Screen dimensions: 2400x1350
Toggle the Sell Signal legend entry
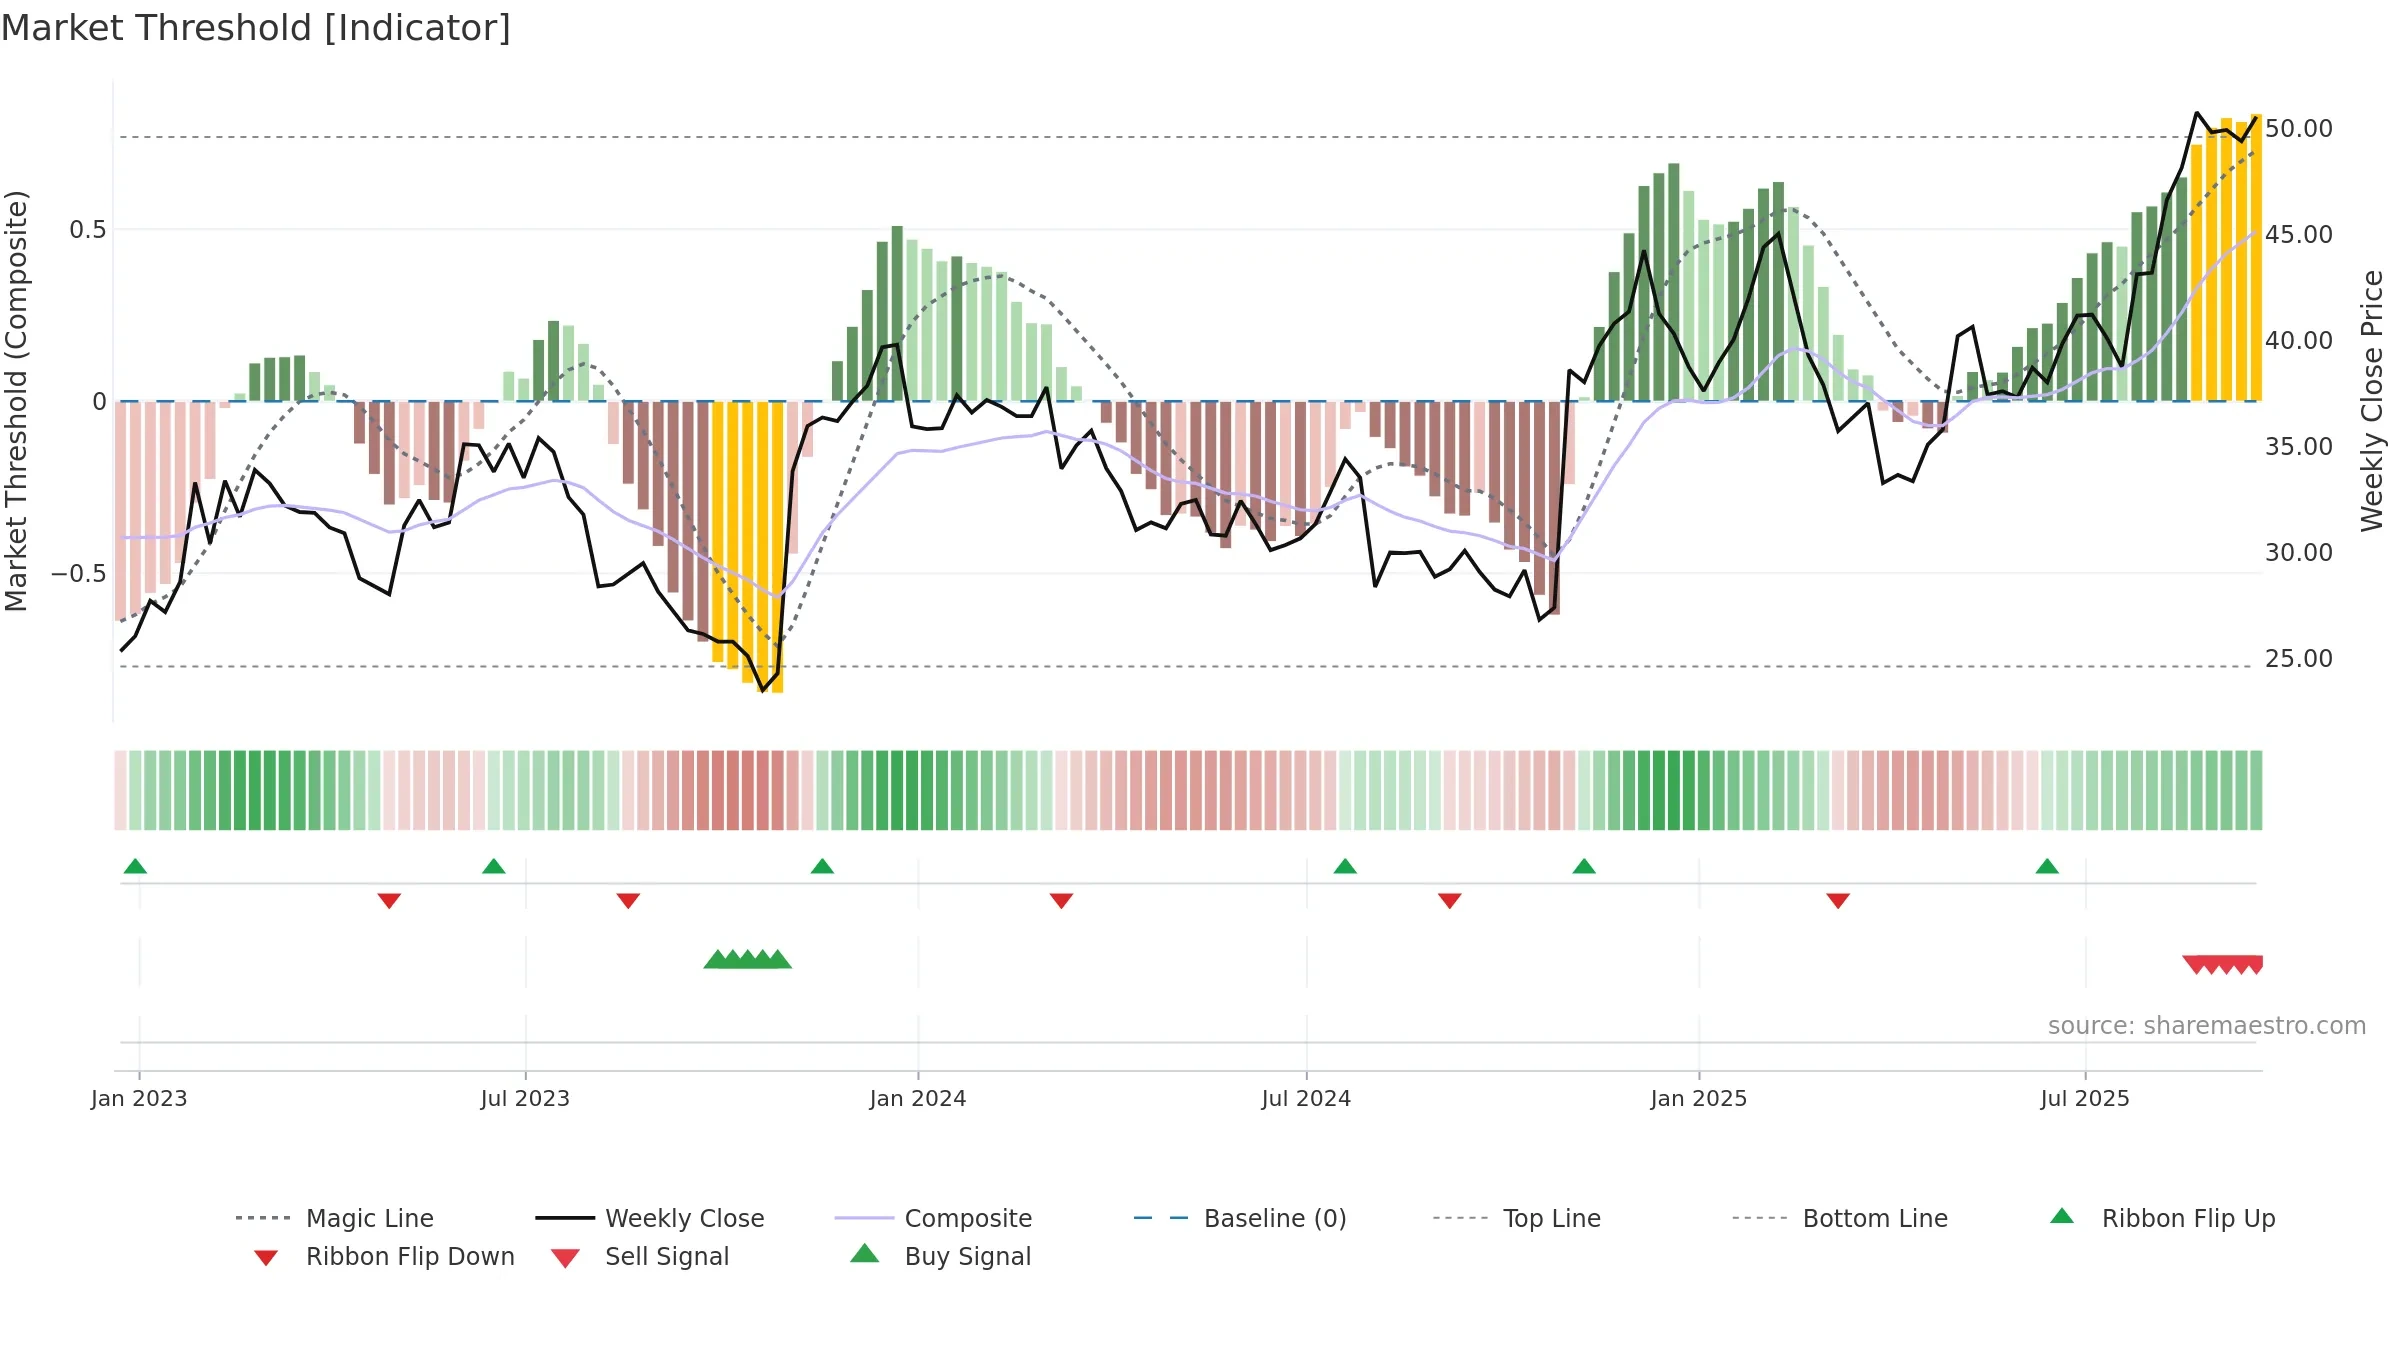click(x=640, y=1256)
